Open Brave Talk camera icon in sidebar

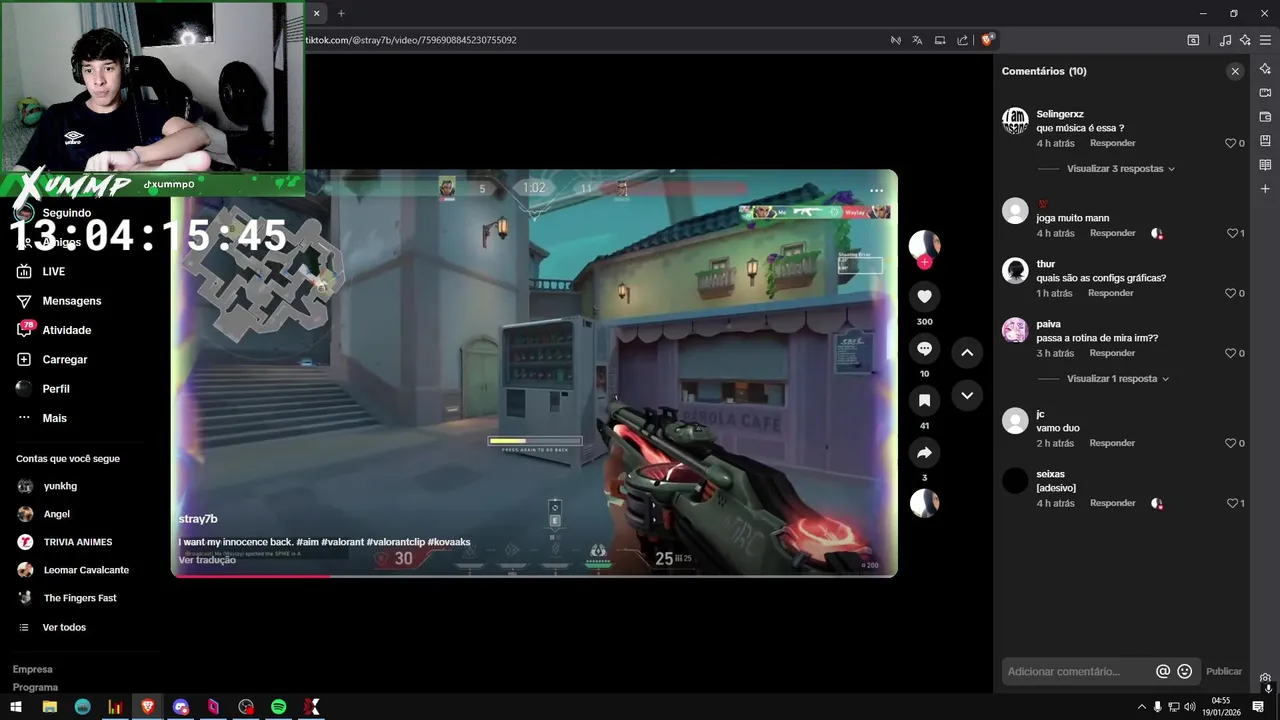tap(1265, 93)
